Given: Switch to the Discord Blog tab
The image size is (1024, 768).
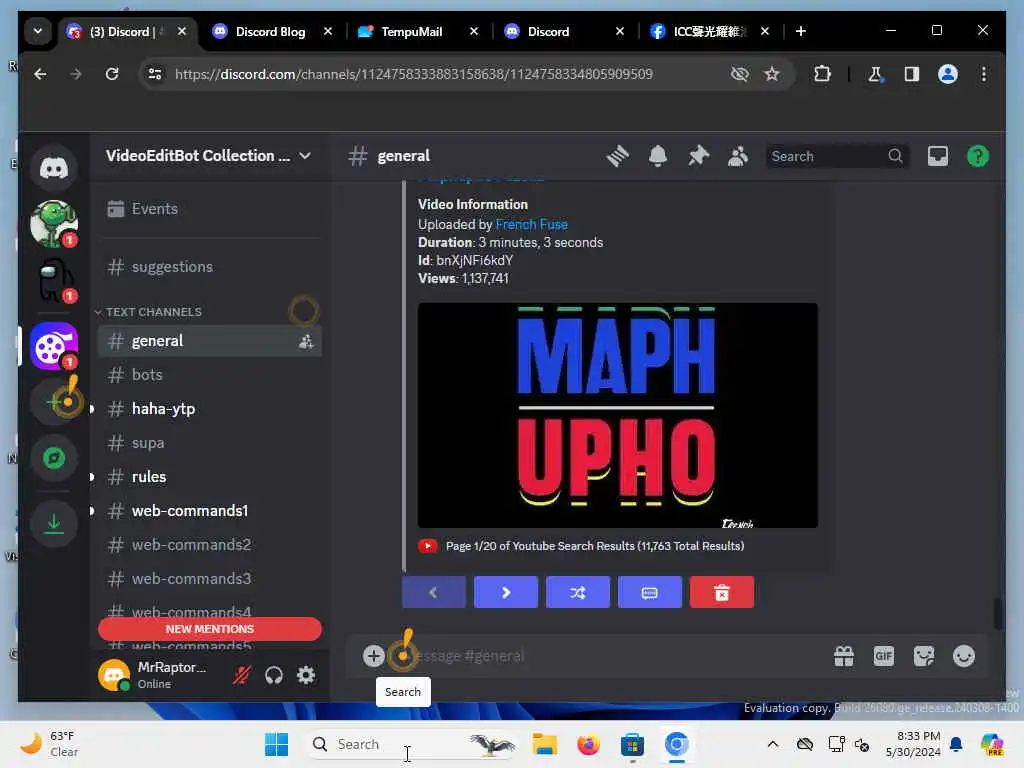Looking at the screenshot, I should click(269, 31).
